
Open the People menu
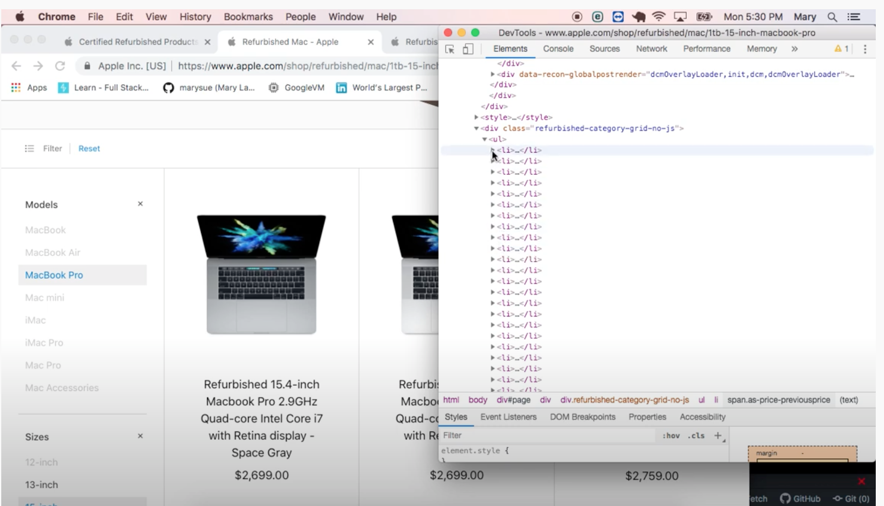point(300,17)
